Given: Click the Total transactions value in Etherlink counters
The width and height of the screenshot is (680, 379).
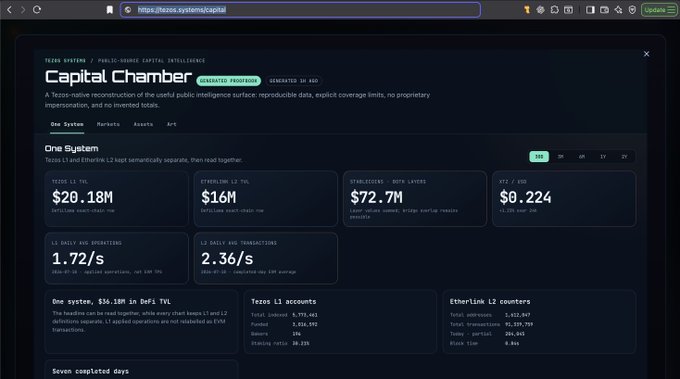Looking at the screenshot, I should pyautogui.click(x=519, y=324).
